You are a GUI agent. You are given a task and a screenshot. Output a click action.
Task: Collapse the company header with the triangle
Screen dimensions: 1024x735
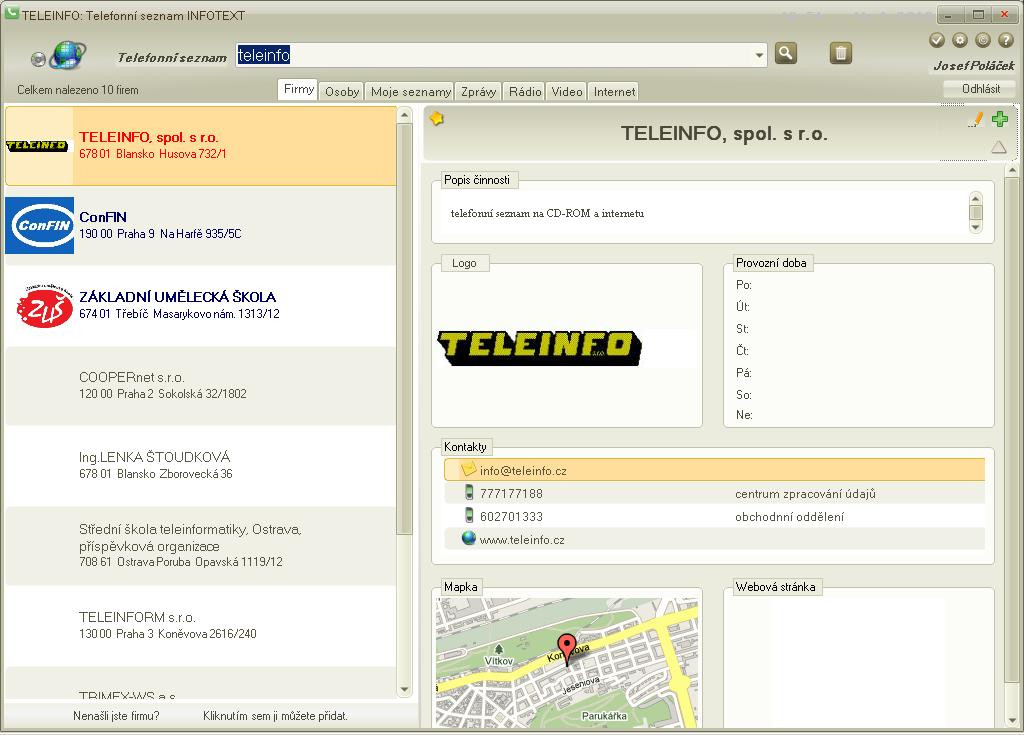pos(999,147)
